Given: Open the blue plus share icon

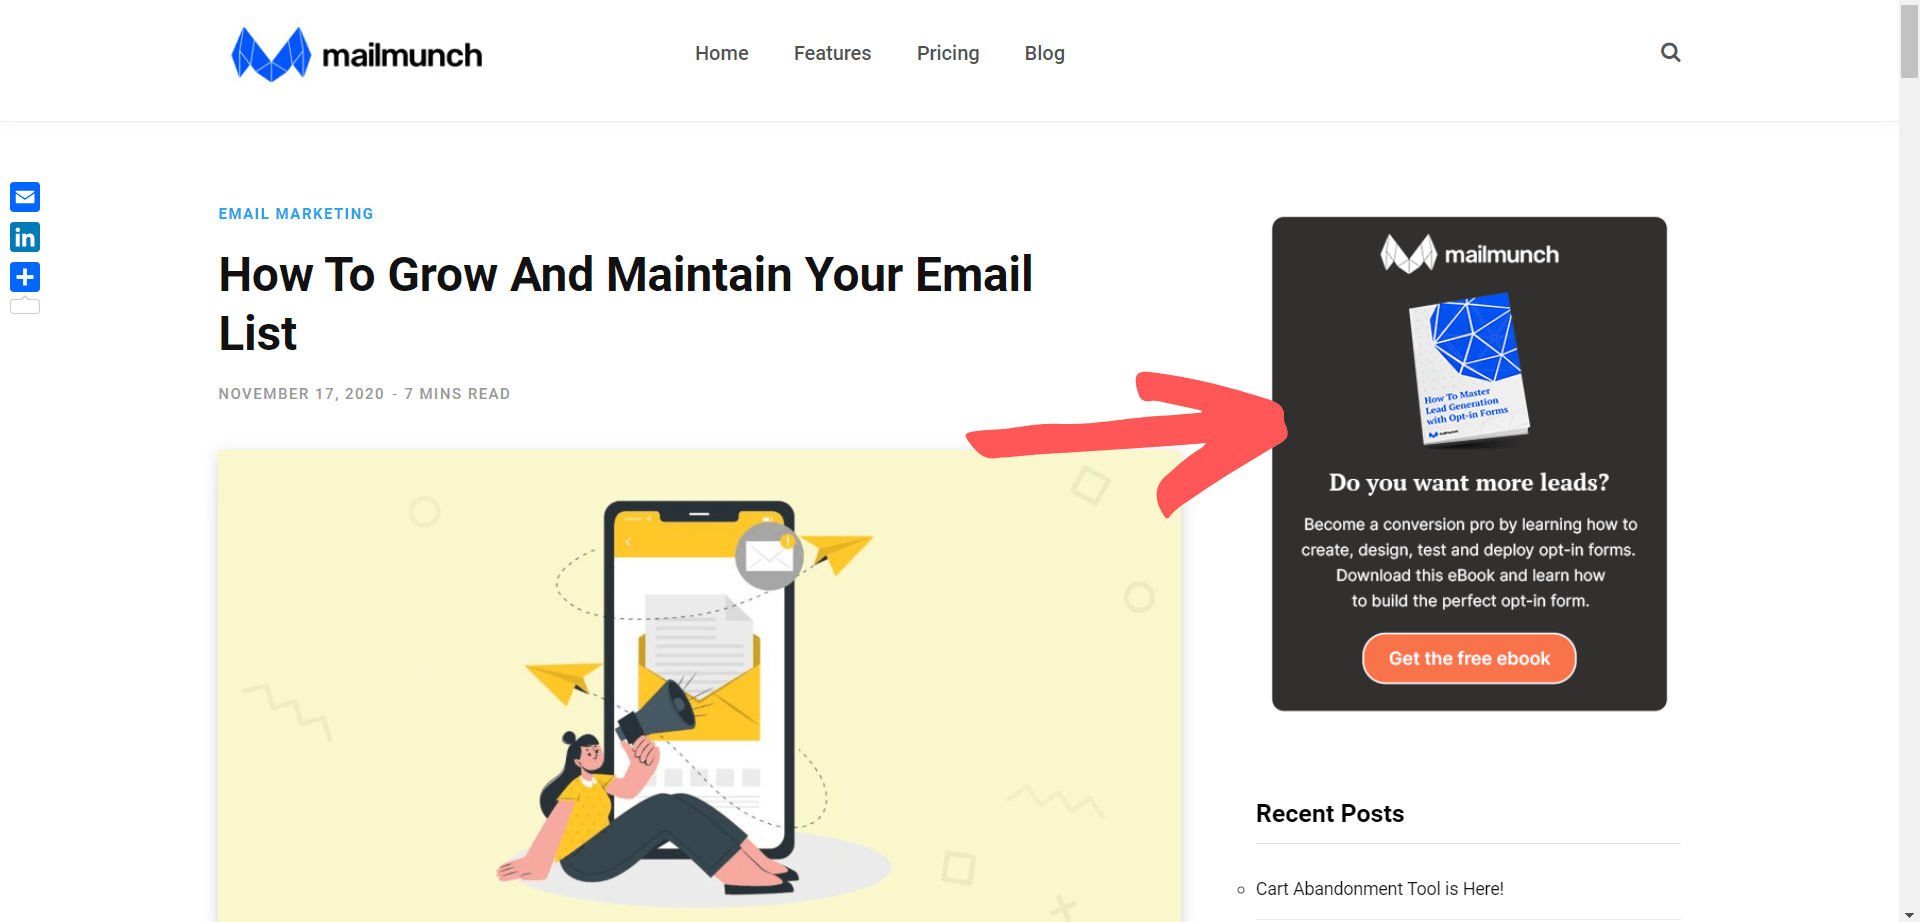Looking at the screenshot, I should [25, 277].
